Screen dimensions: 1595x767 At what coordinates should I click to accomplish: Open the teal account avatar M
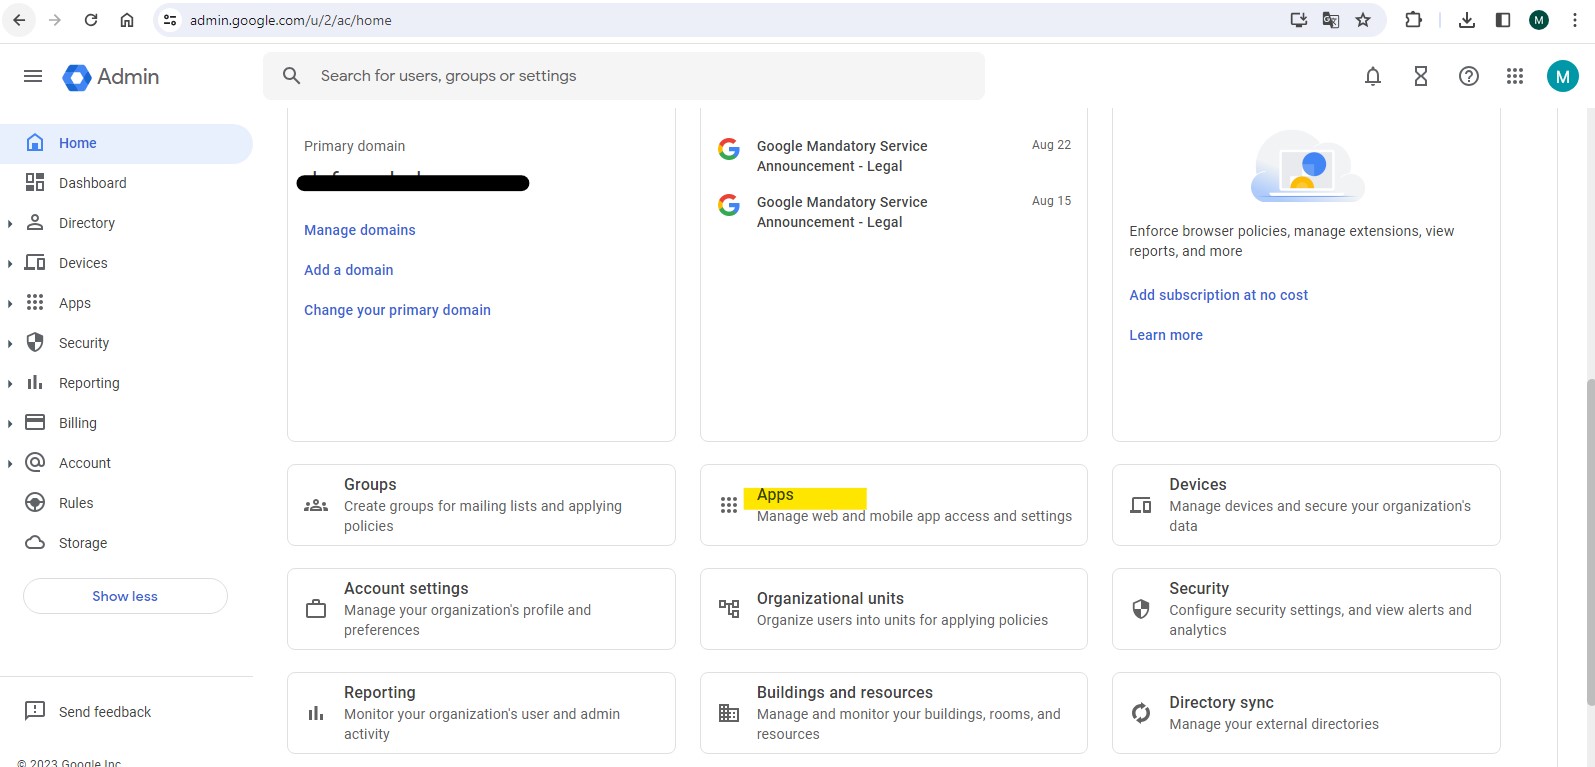(x=1562, y=76)
